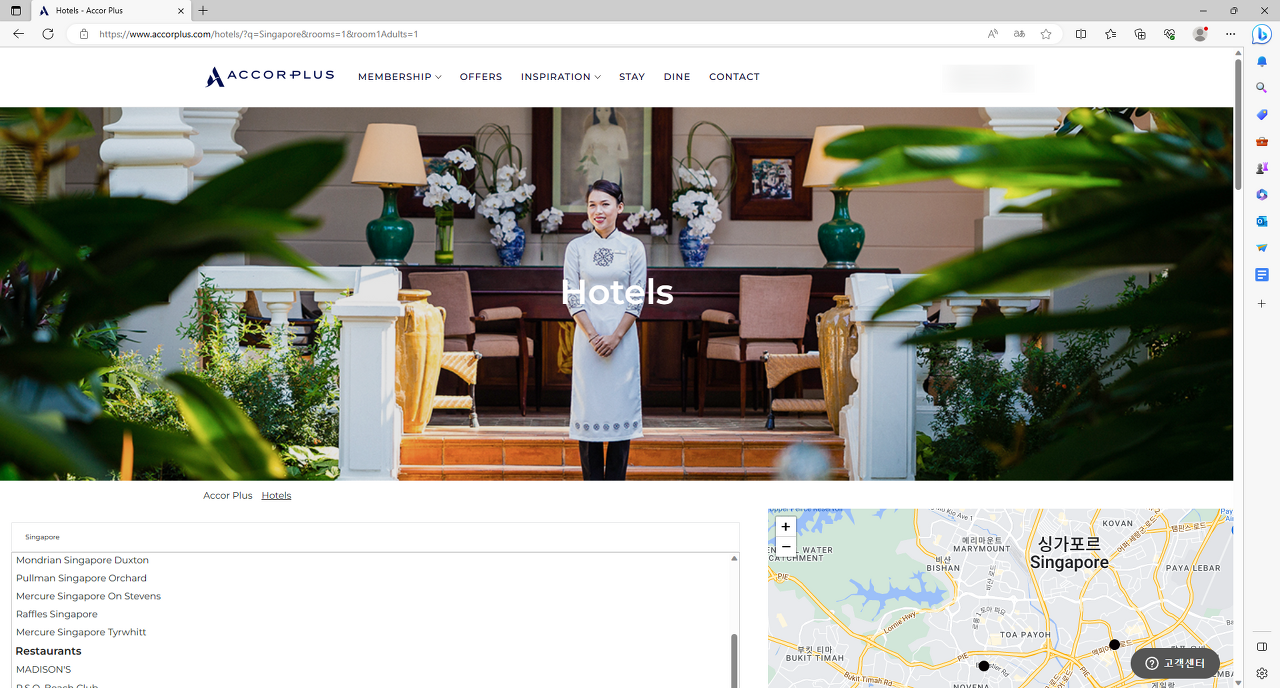This screenshot has height=688, width=1280.
Task: Add this page to favorites
Action: pos(1046,34)
